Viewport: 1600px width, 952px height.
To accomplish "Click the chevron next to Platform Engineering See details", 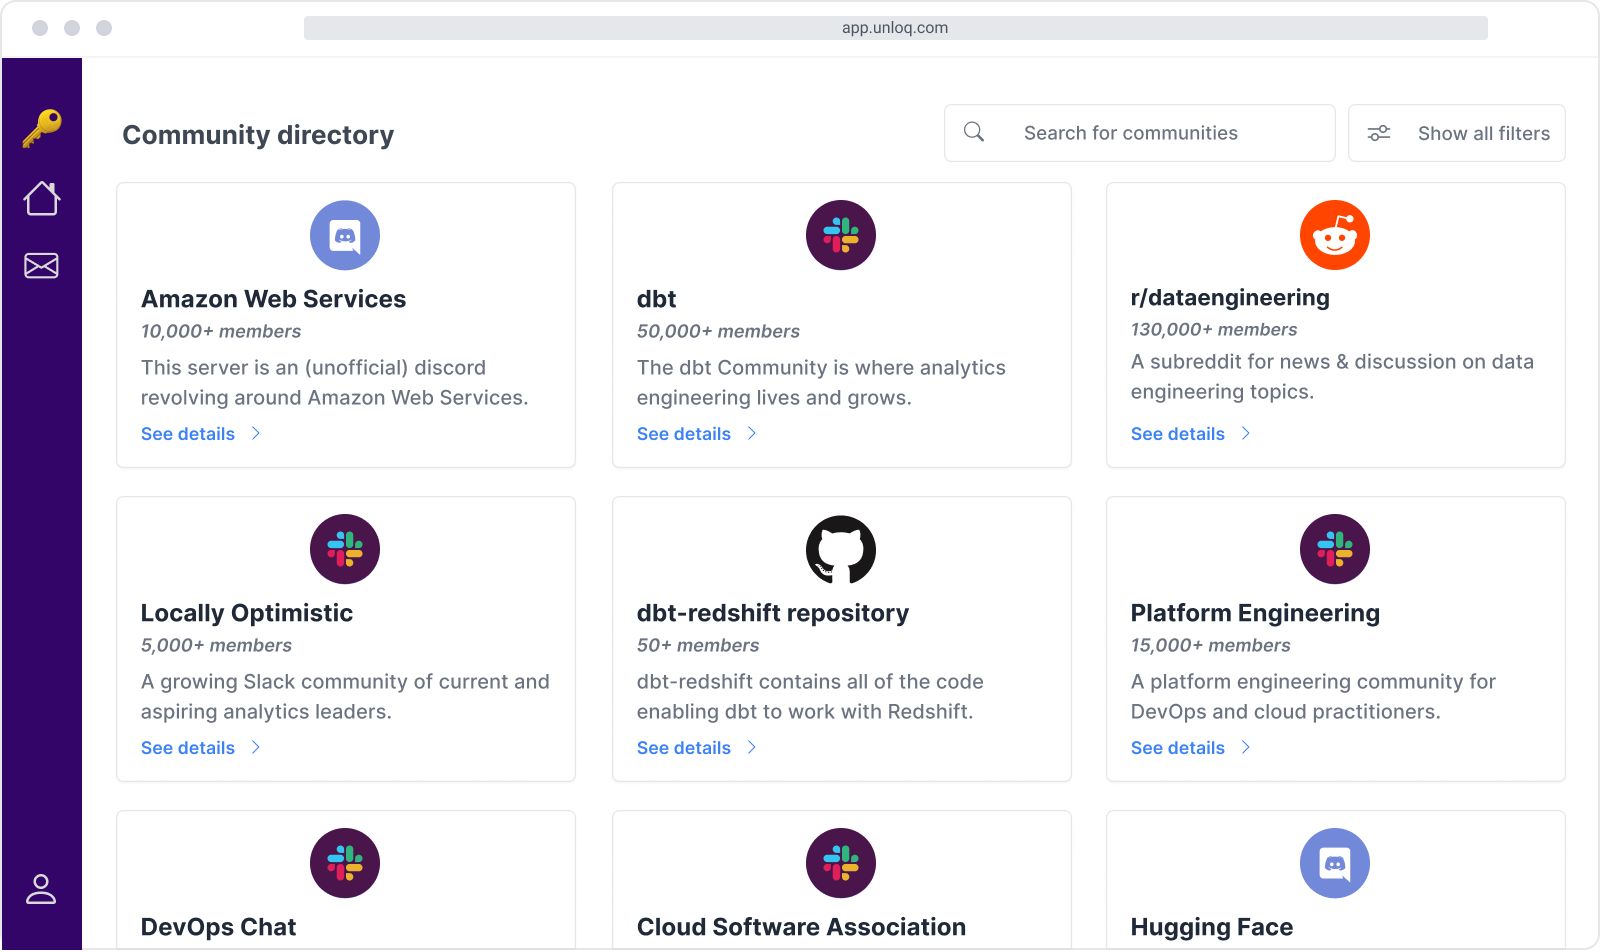I will pyautogui.click(x=1246, y=747).
